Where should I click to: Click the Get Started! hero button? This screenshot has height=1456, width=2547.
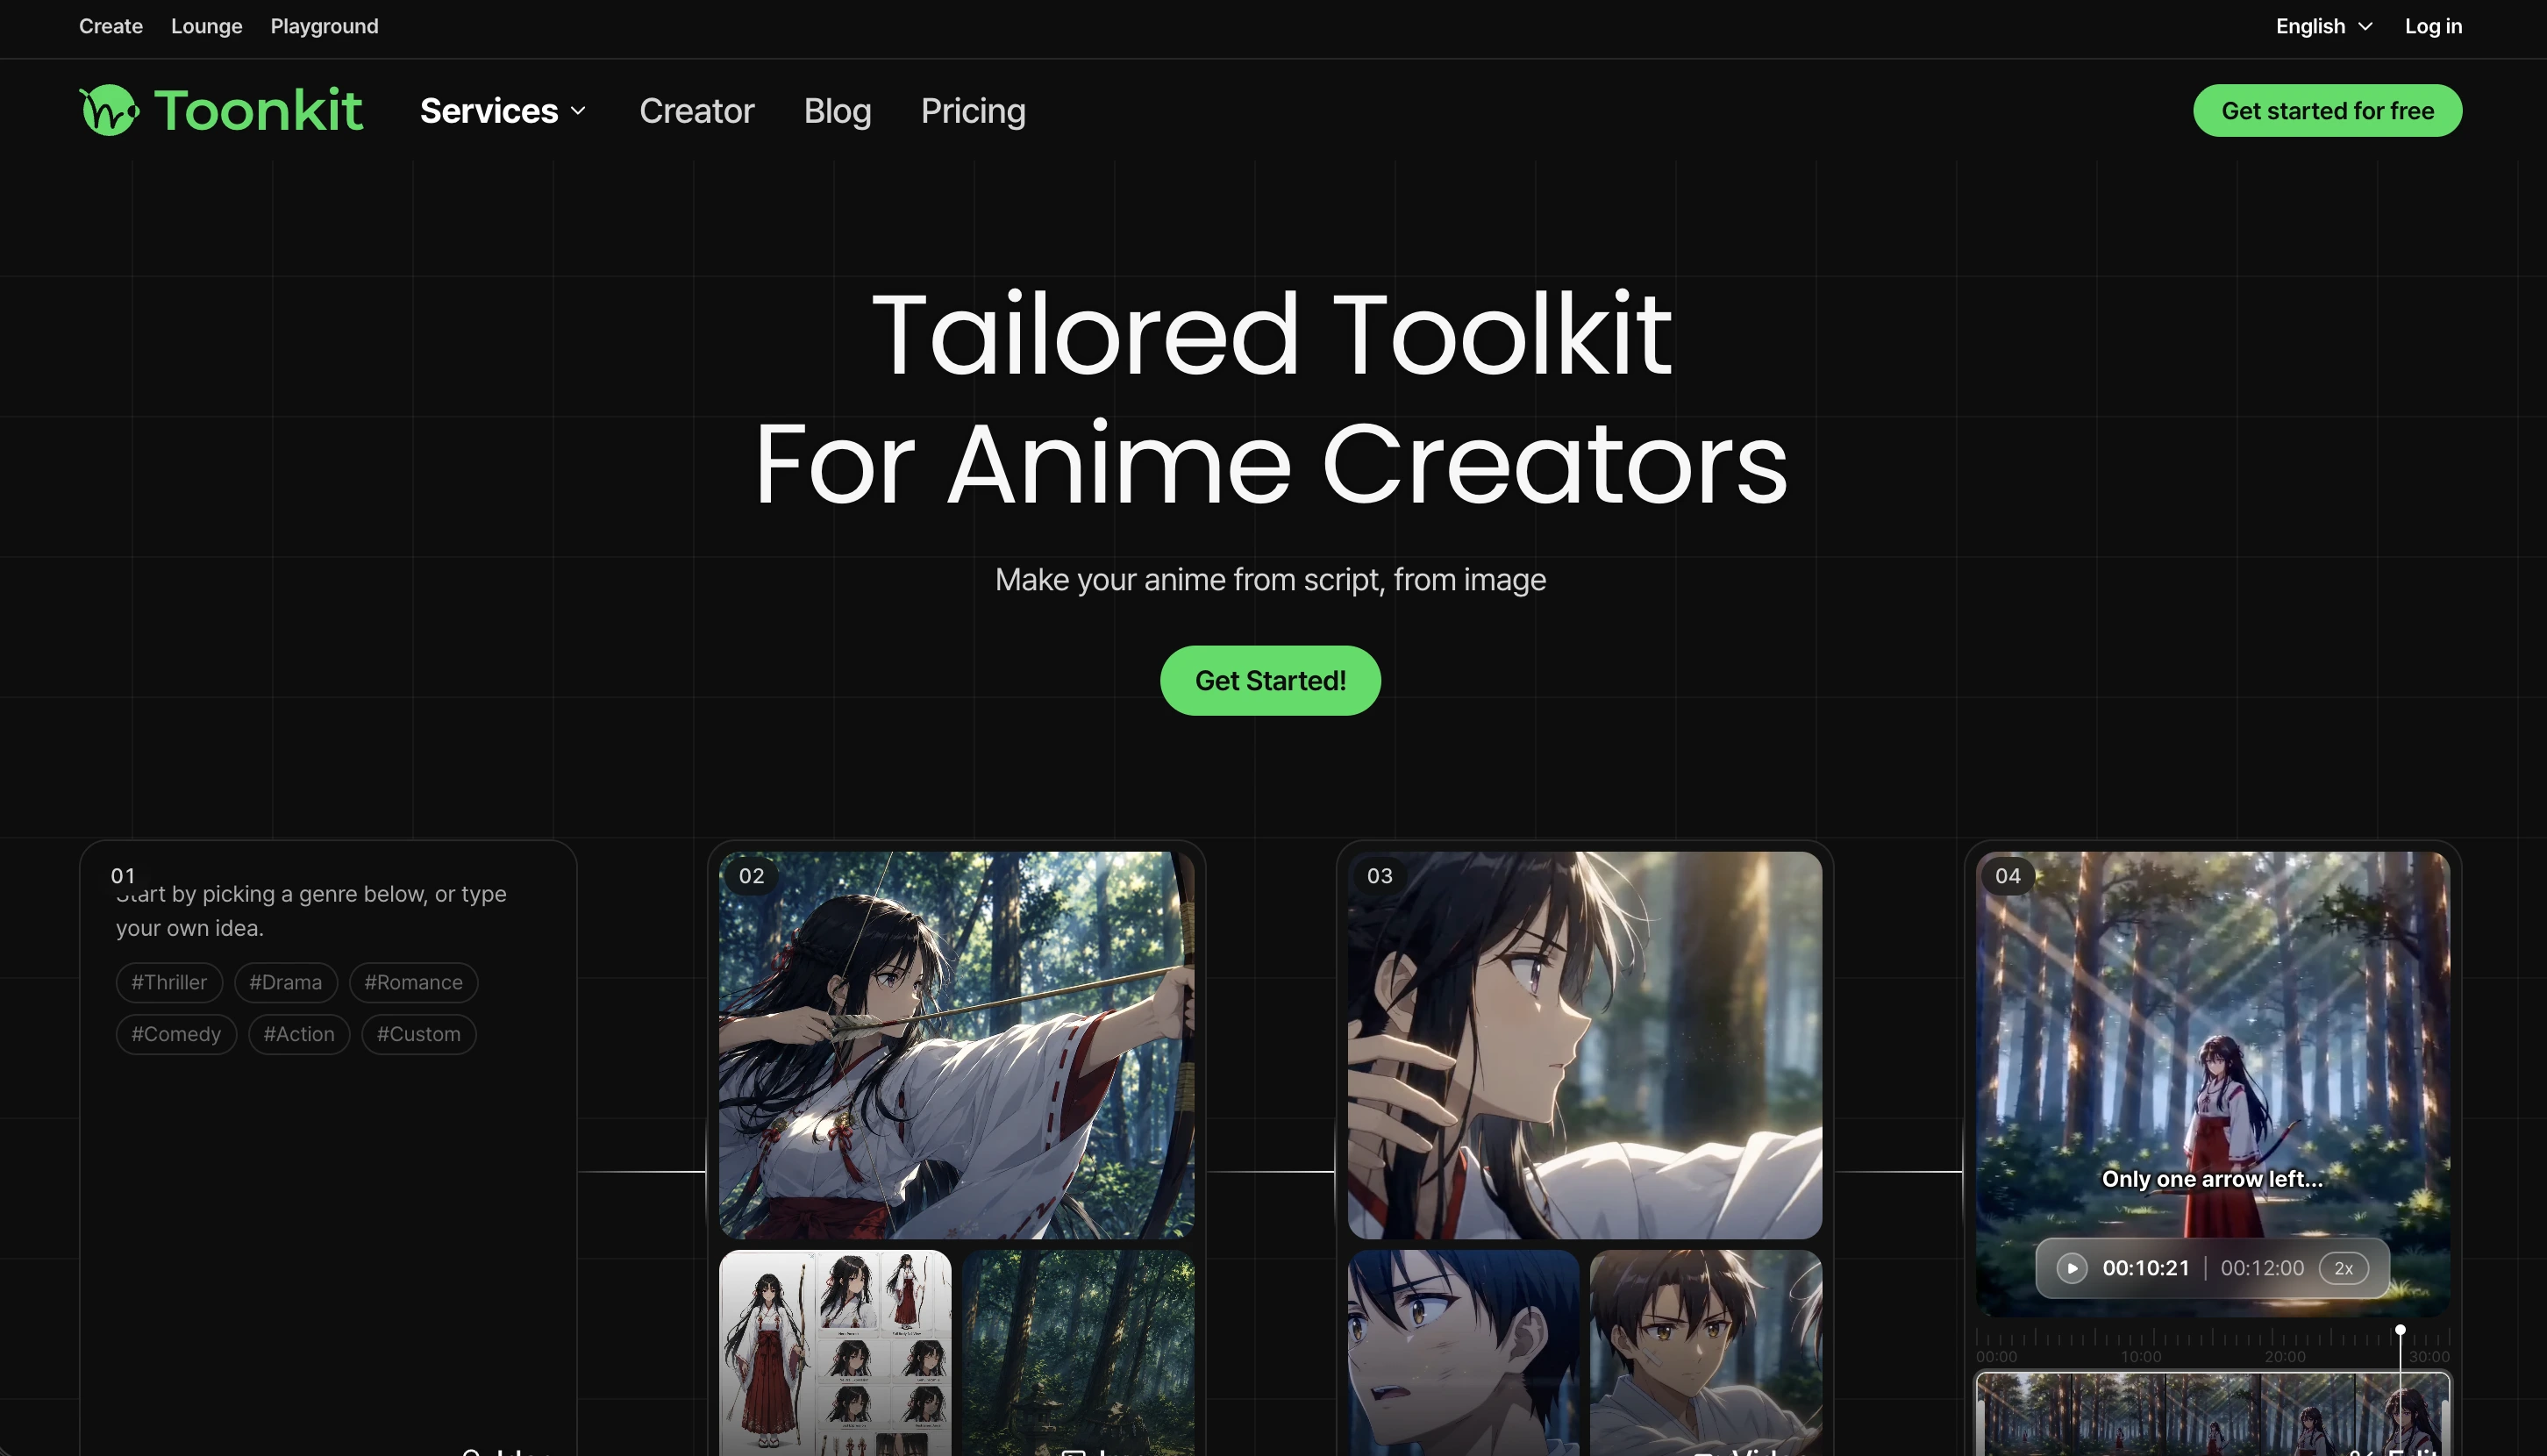1270,680
